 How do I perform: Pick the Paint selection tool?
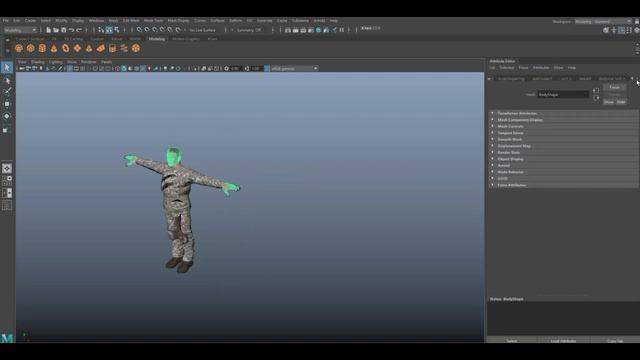(x=7, y=91)
